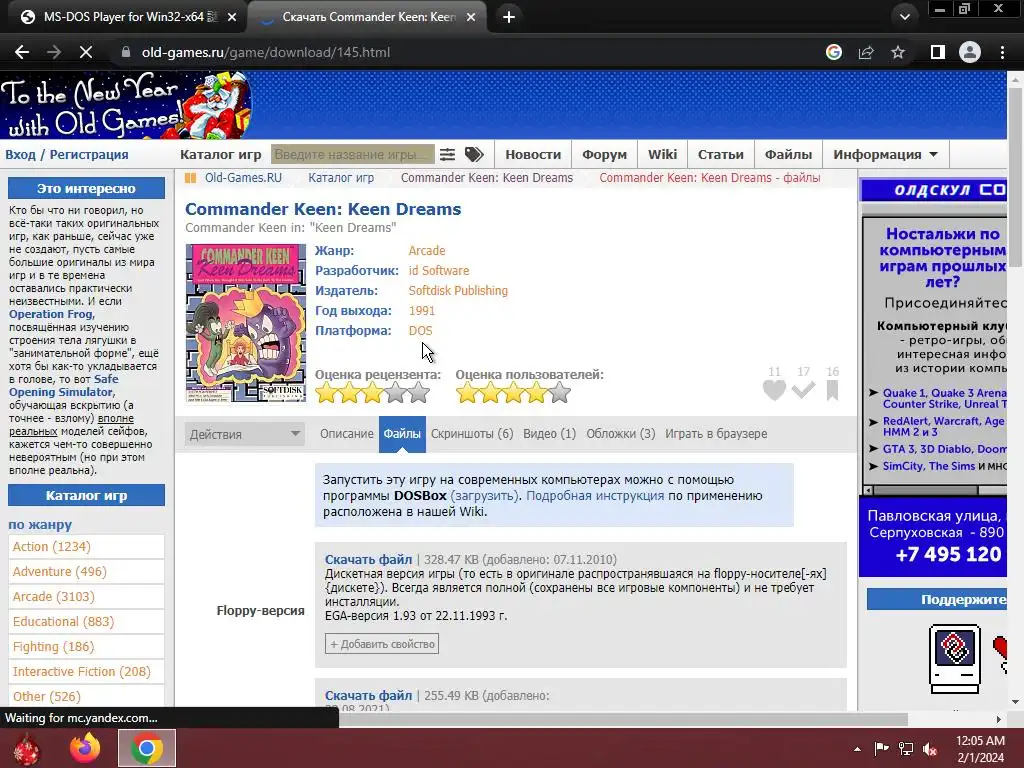Open the Wiki menu item

(662, 155)
